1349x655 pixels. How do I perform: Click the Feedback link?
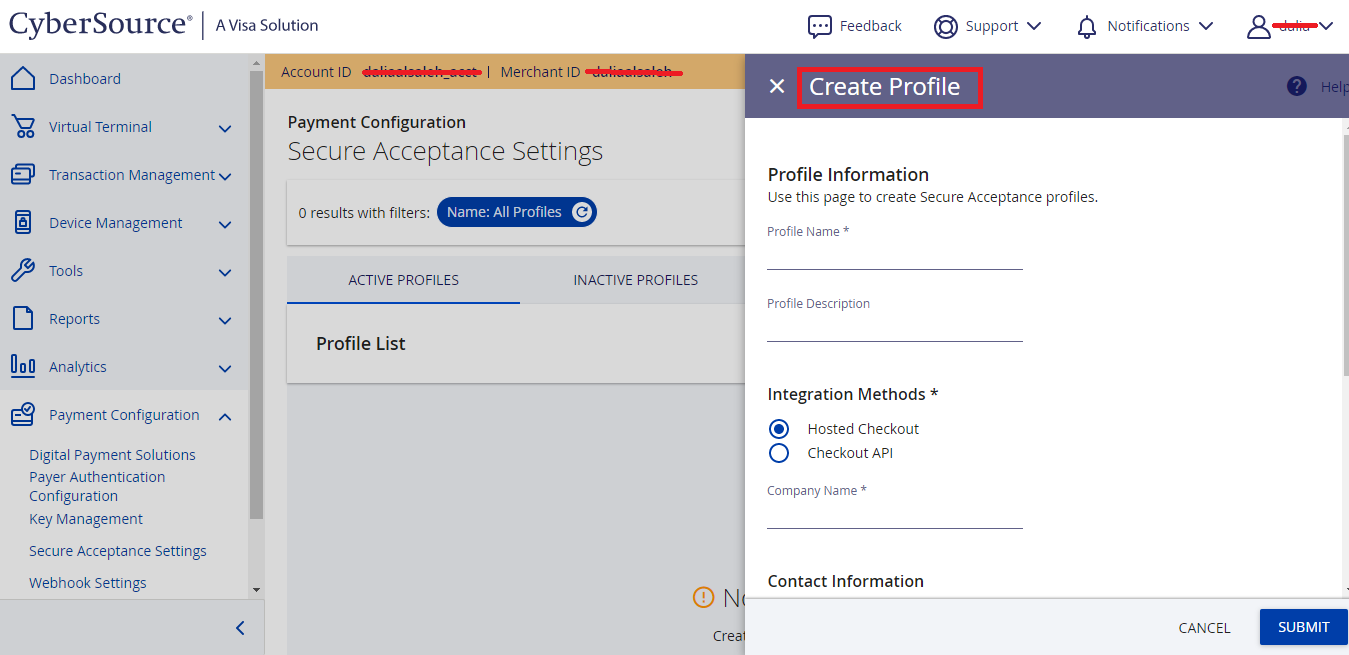[x=871, y=26]
